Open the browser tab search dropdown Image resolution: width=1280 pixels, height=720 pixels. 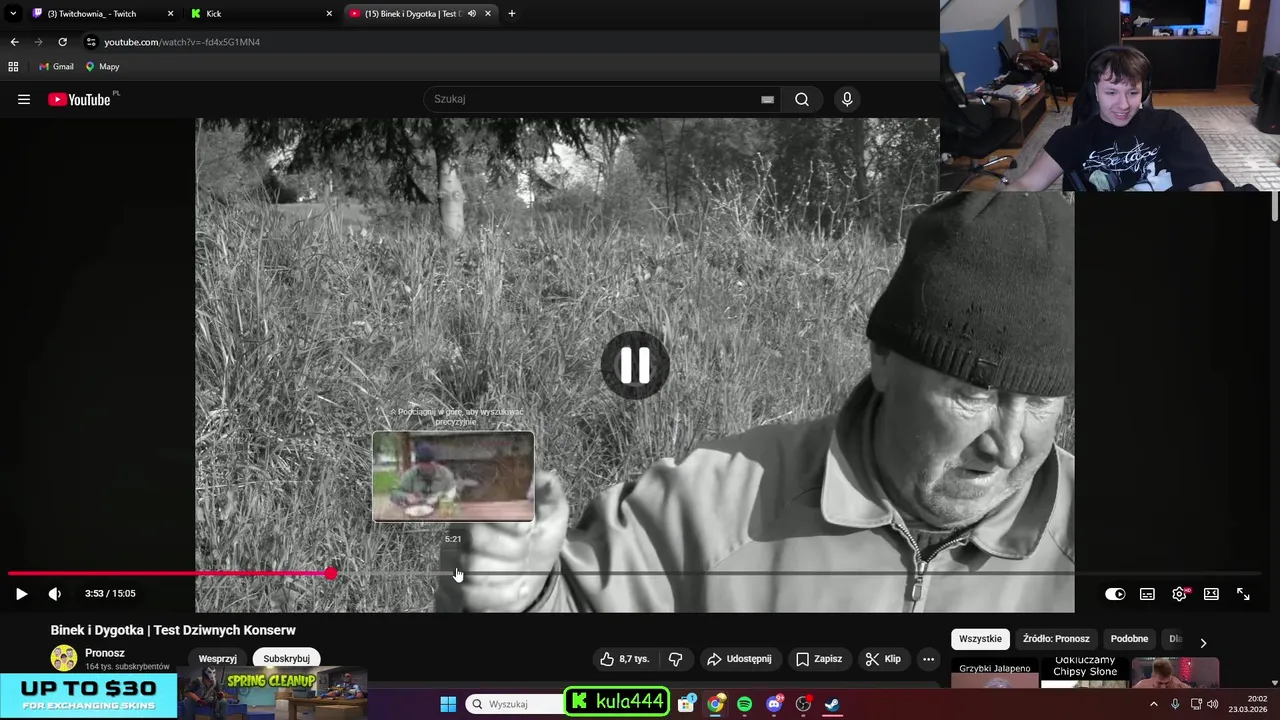pos(13,14)
